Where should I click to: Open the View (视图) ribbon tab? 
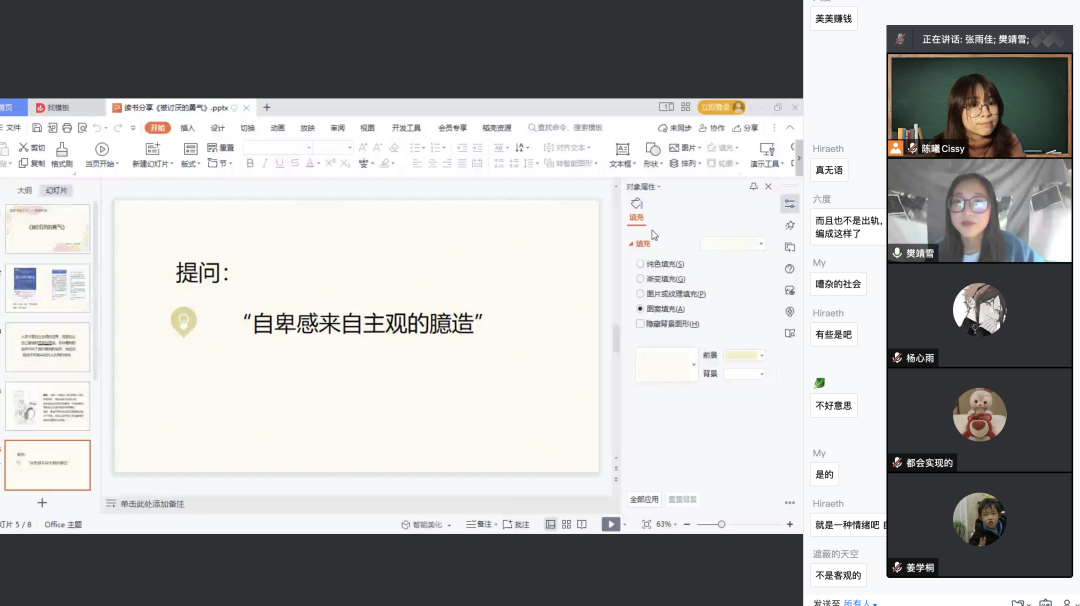tap(368, 128)
